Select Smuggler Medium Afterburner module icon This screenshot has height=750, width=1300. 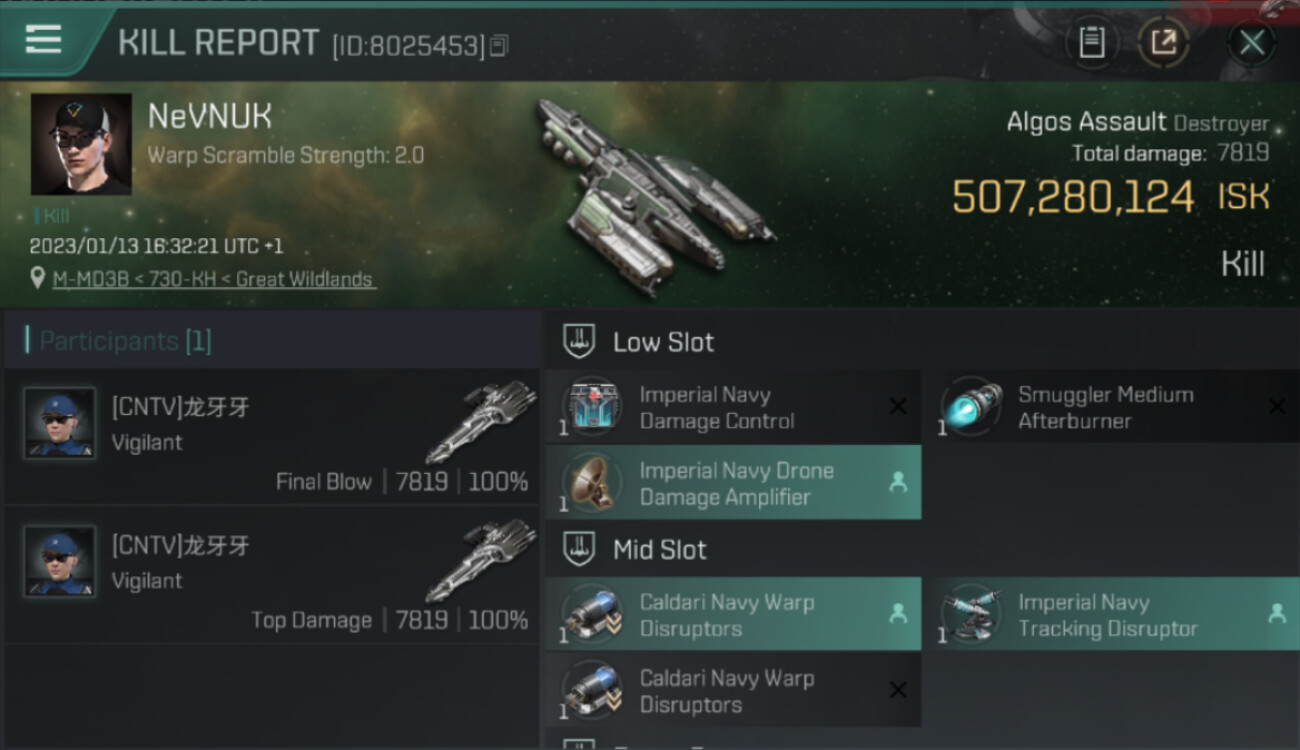tap(972, 407)
